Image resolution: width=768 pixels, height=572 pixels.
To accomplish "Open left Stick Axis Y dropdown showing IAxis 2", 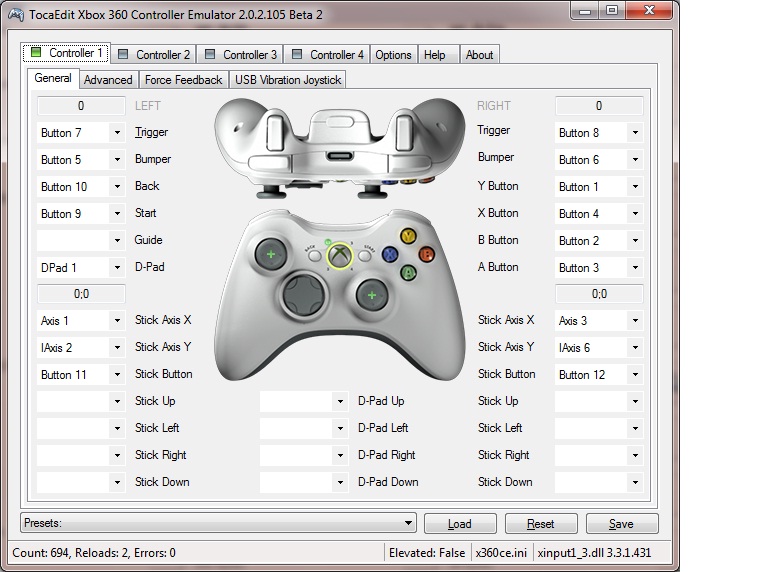I will (81, 348).
